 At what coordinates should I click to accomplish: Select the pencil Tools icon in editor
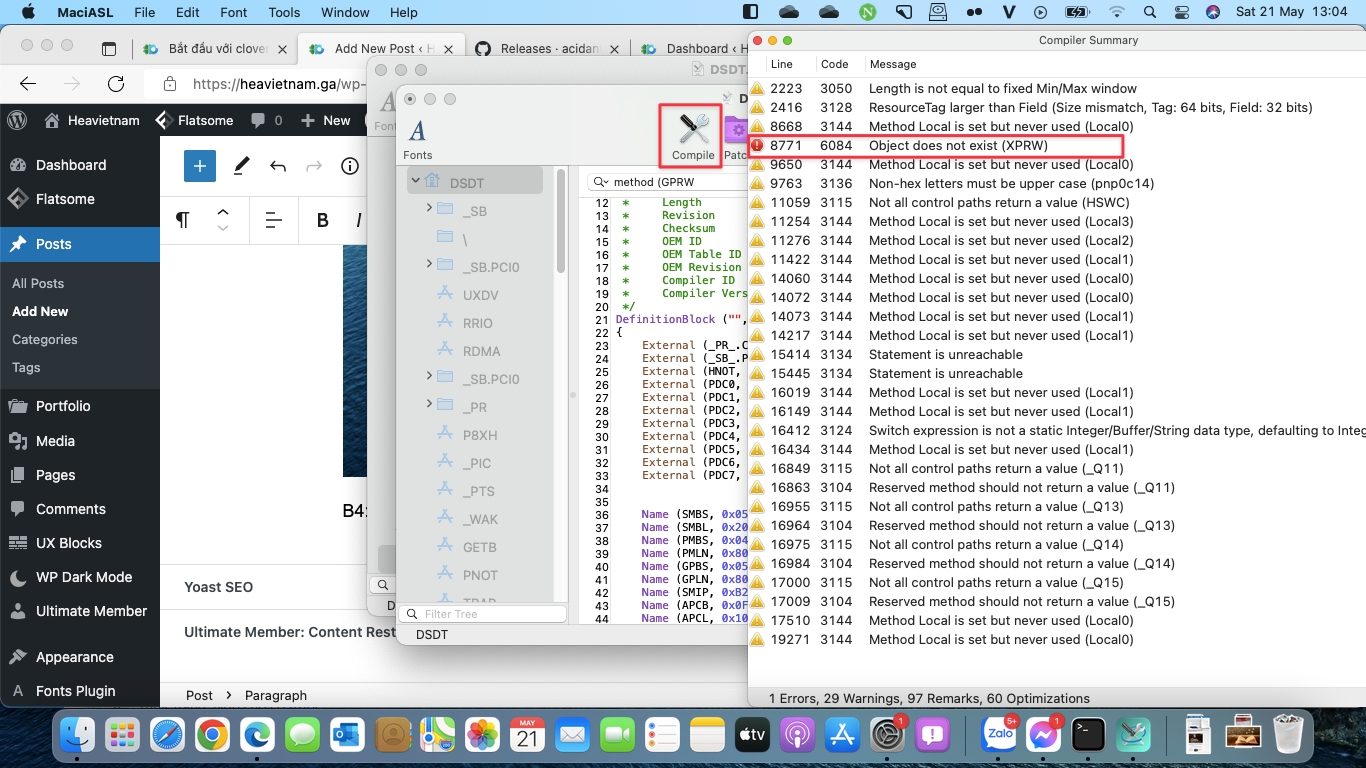pyautogui.click(x=241, y=166)
